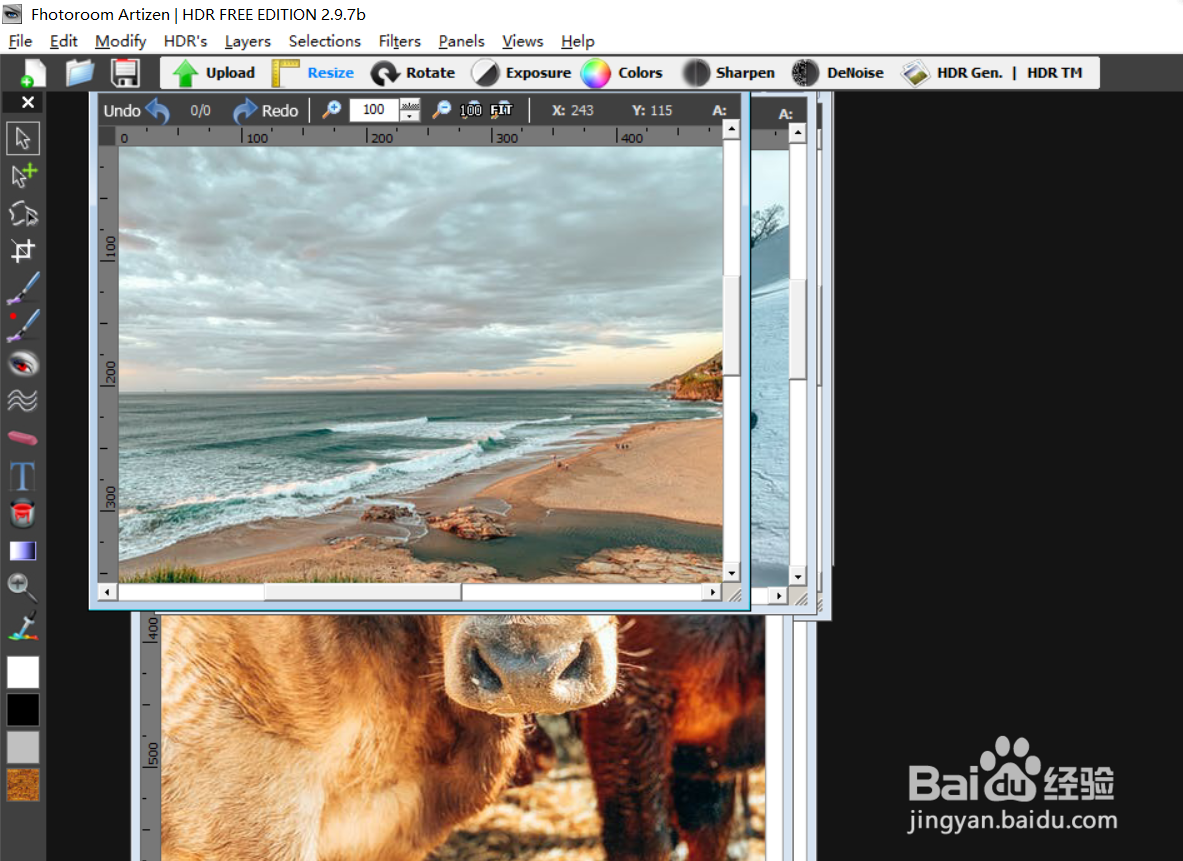Select the lasso selection tool
This screenshot has width=1183, height=861.
23,214
